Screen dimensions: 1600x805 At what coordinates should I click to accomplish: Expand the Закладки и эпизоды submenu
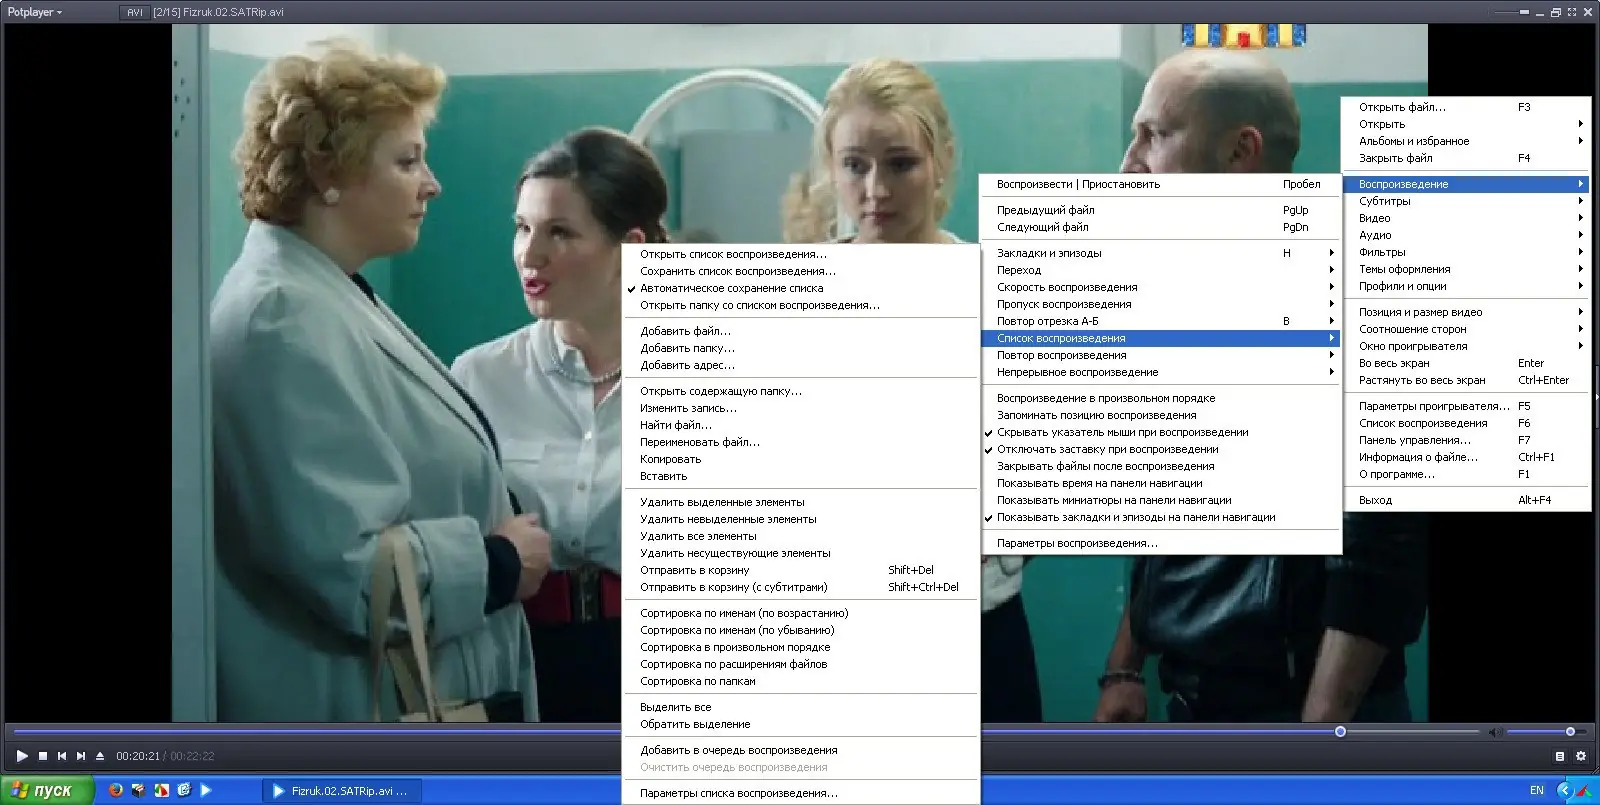coord(1160,253)
